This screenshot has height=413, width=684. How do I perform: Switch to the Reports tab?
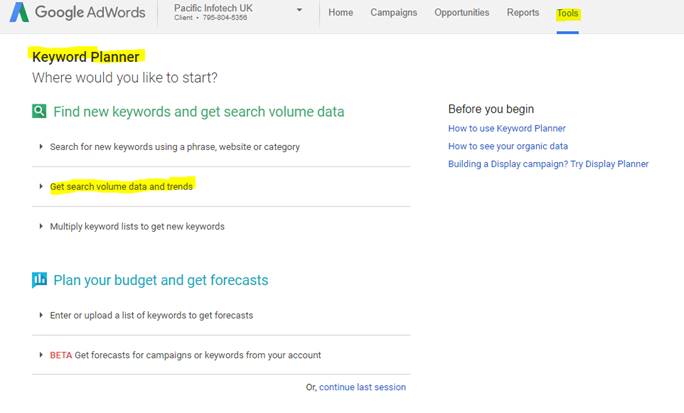click(x=523, y=13)
